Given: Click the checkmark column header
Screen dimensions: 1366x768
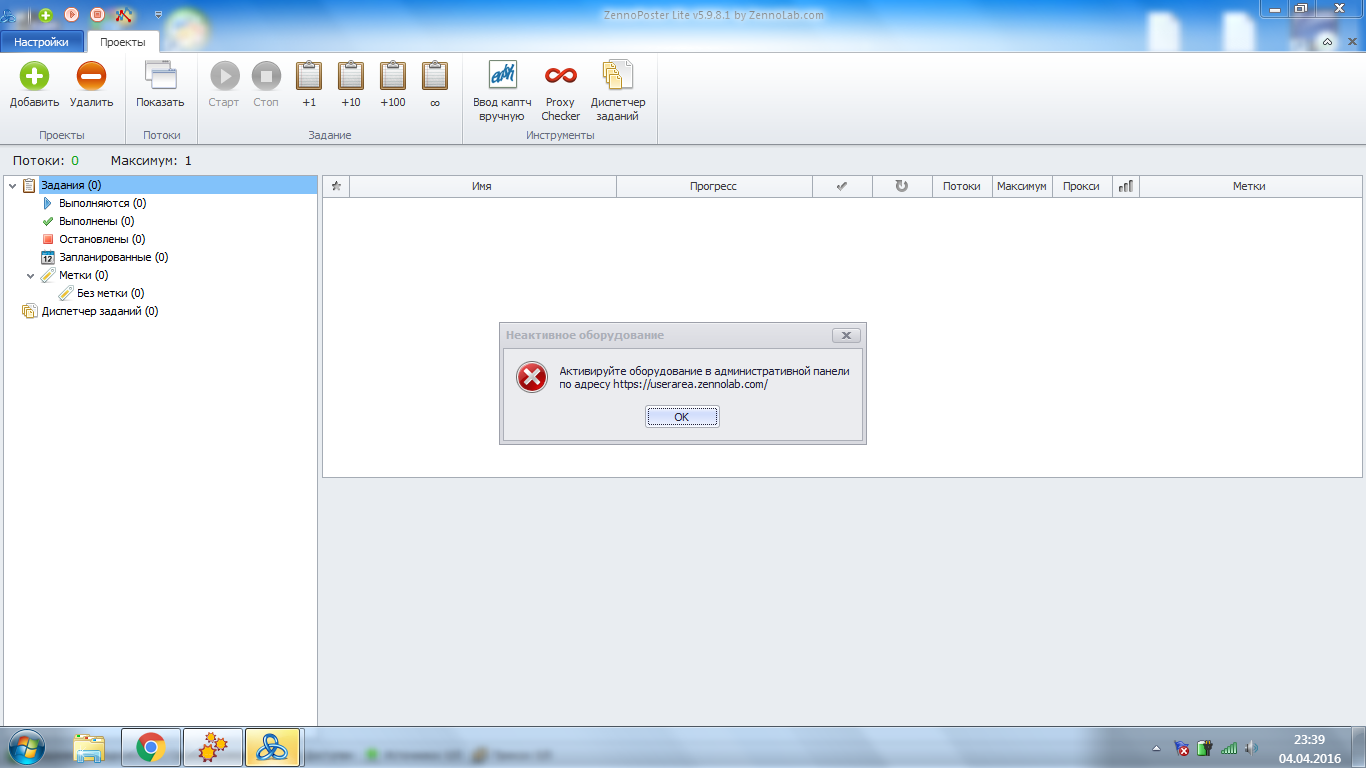Looking at the screenshot, I should (x=842, y=186).
